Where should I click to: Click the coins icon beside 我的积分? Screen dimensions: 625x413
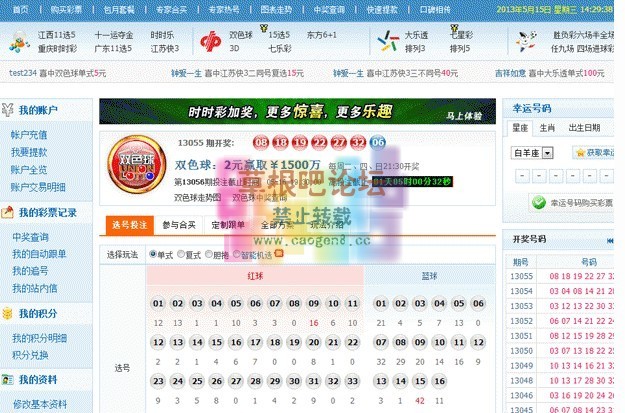coord(7,313)
